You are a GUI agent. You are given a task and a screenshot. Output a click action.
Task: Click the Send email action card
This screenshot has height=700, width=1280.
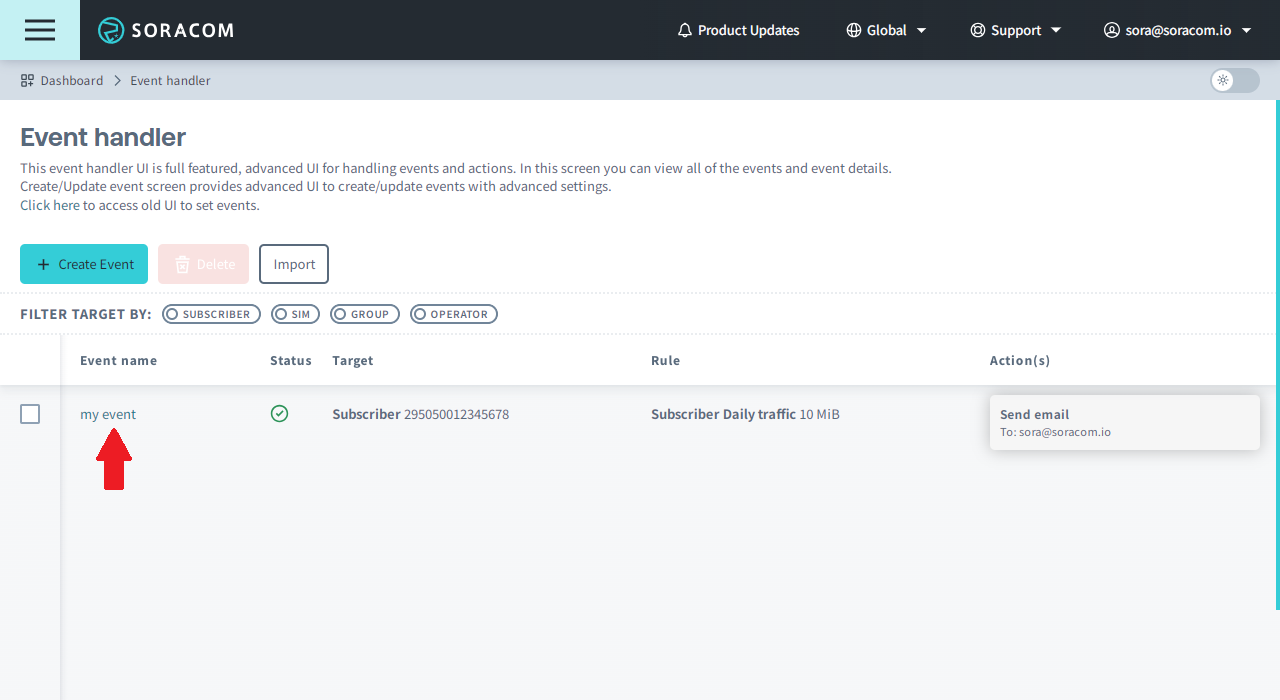[x=1124, y=422]
